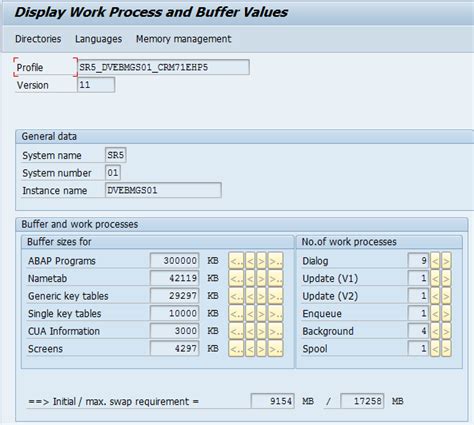Increase the Update (V1) work processes
The image size is (474, 425).
[x=446, y=278]
